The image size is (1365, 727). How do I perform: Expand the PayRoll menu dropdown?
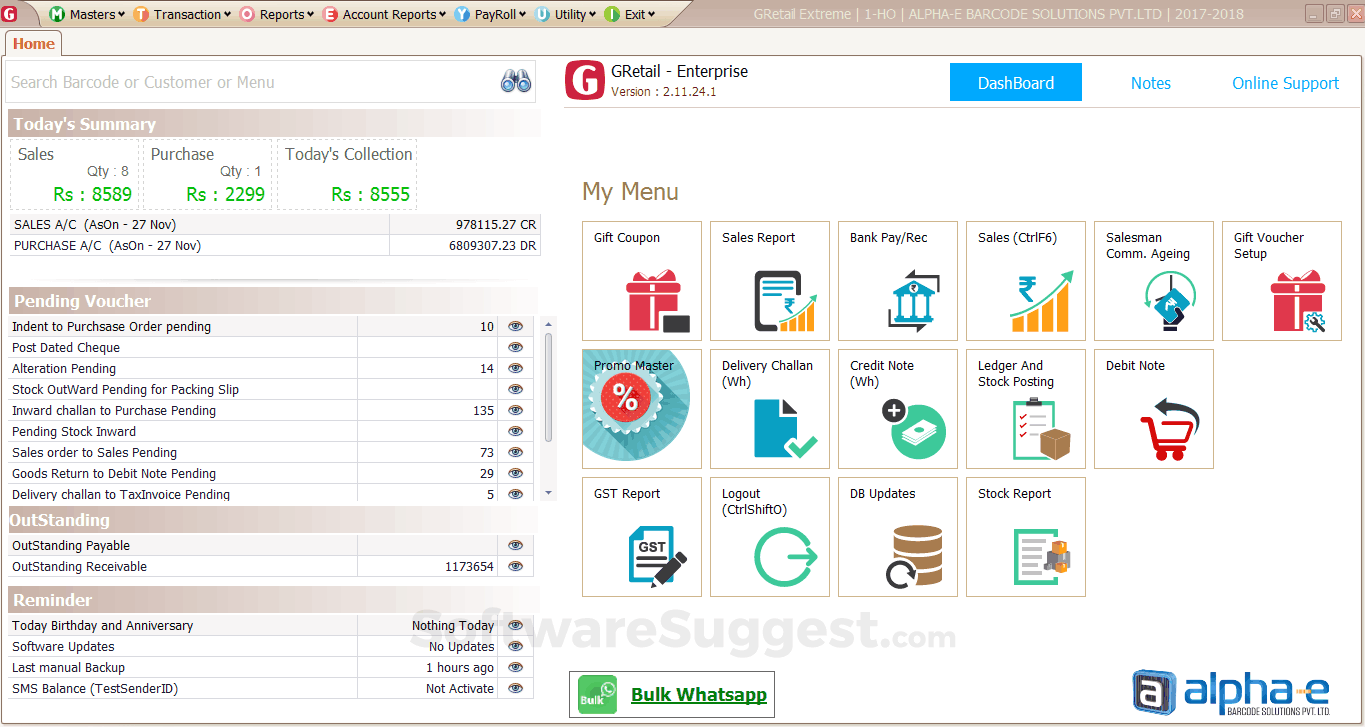(x=492, y=14)
